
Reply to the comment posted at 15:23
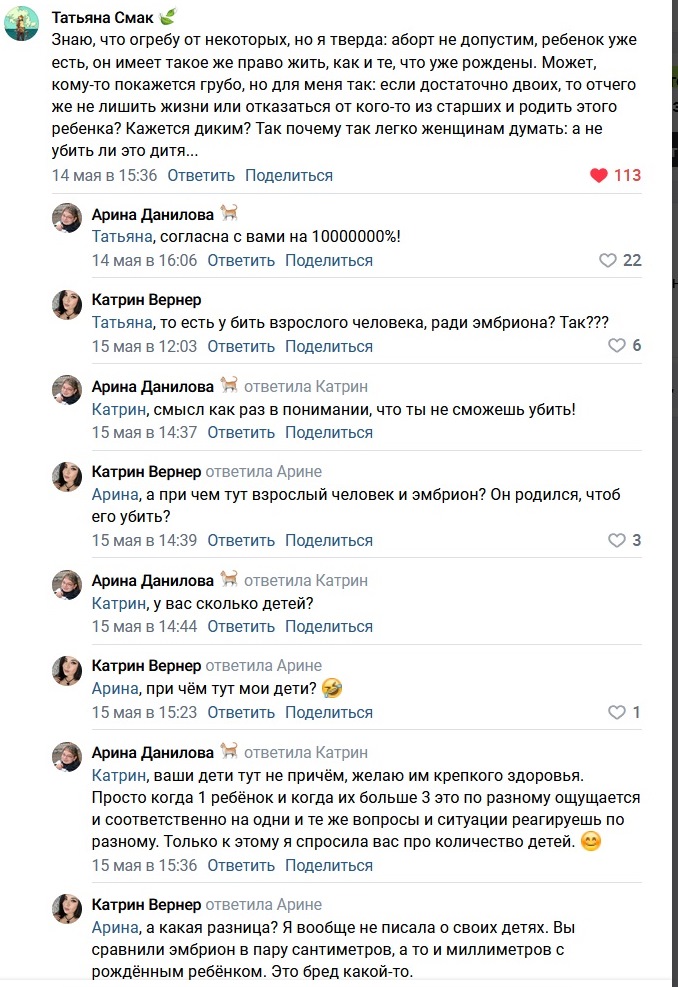pos(241,713)
